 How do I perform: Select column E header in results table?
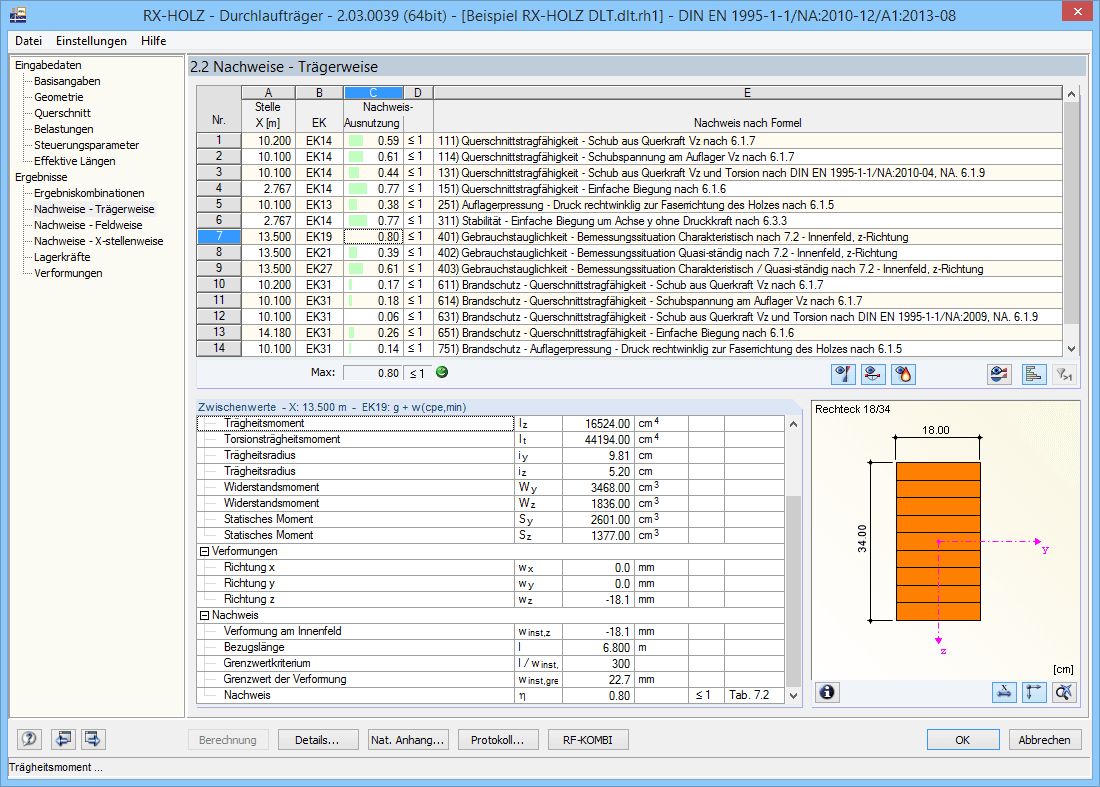click(747, 93)
